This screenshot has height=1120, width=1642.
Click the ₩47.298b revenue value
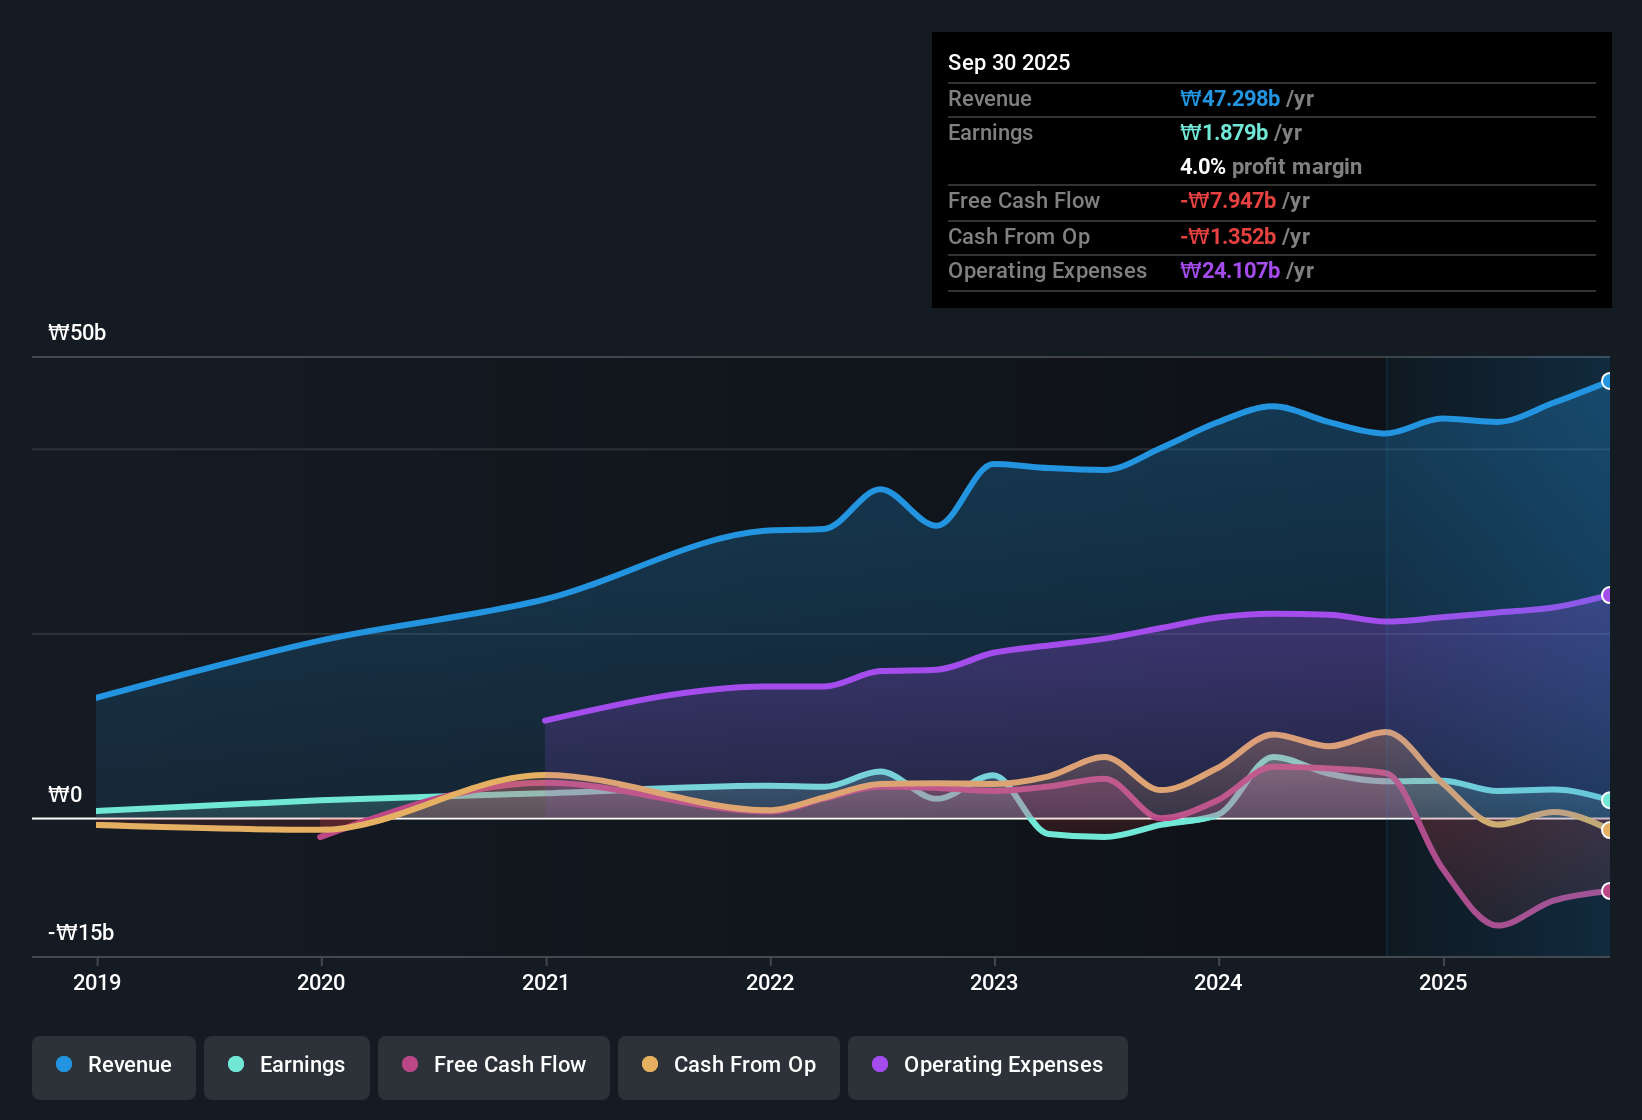(1231, 98)
